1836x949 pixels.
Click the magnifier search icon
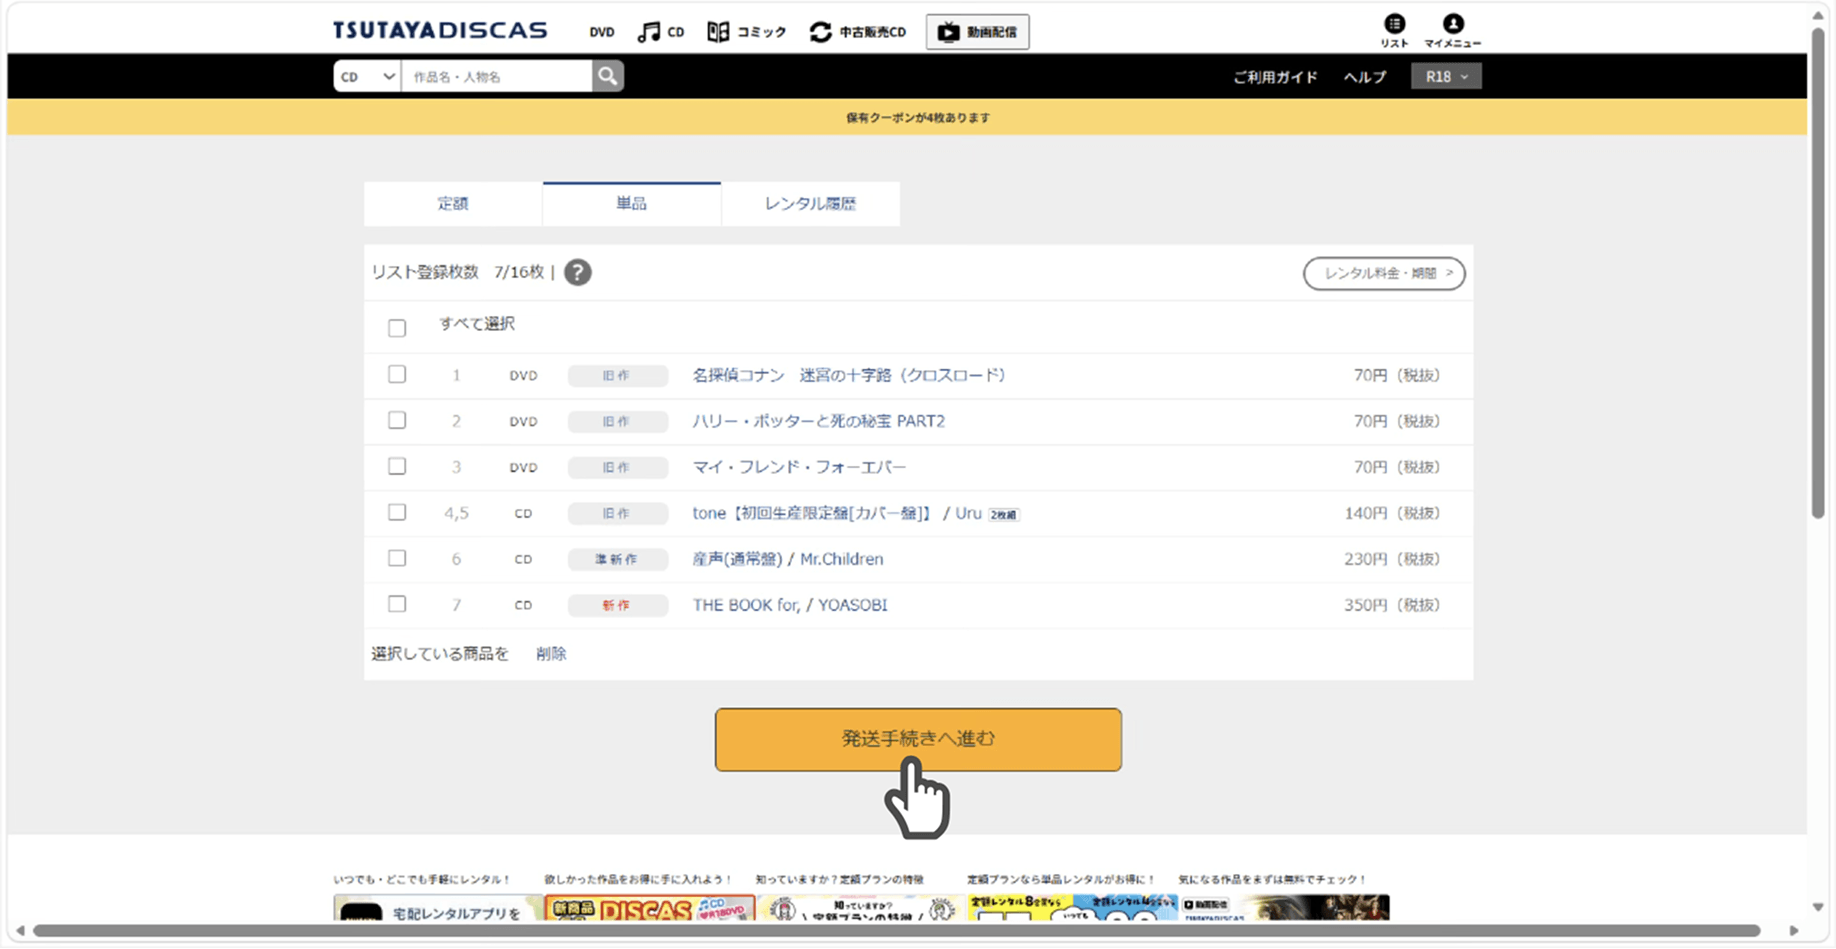tap(607, 76)
